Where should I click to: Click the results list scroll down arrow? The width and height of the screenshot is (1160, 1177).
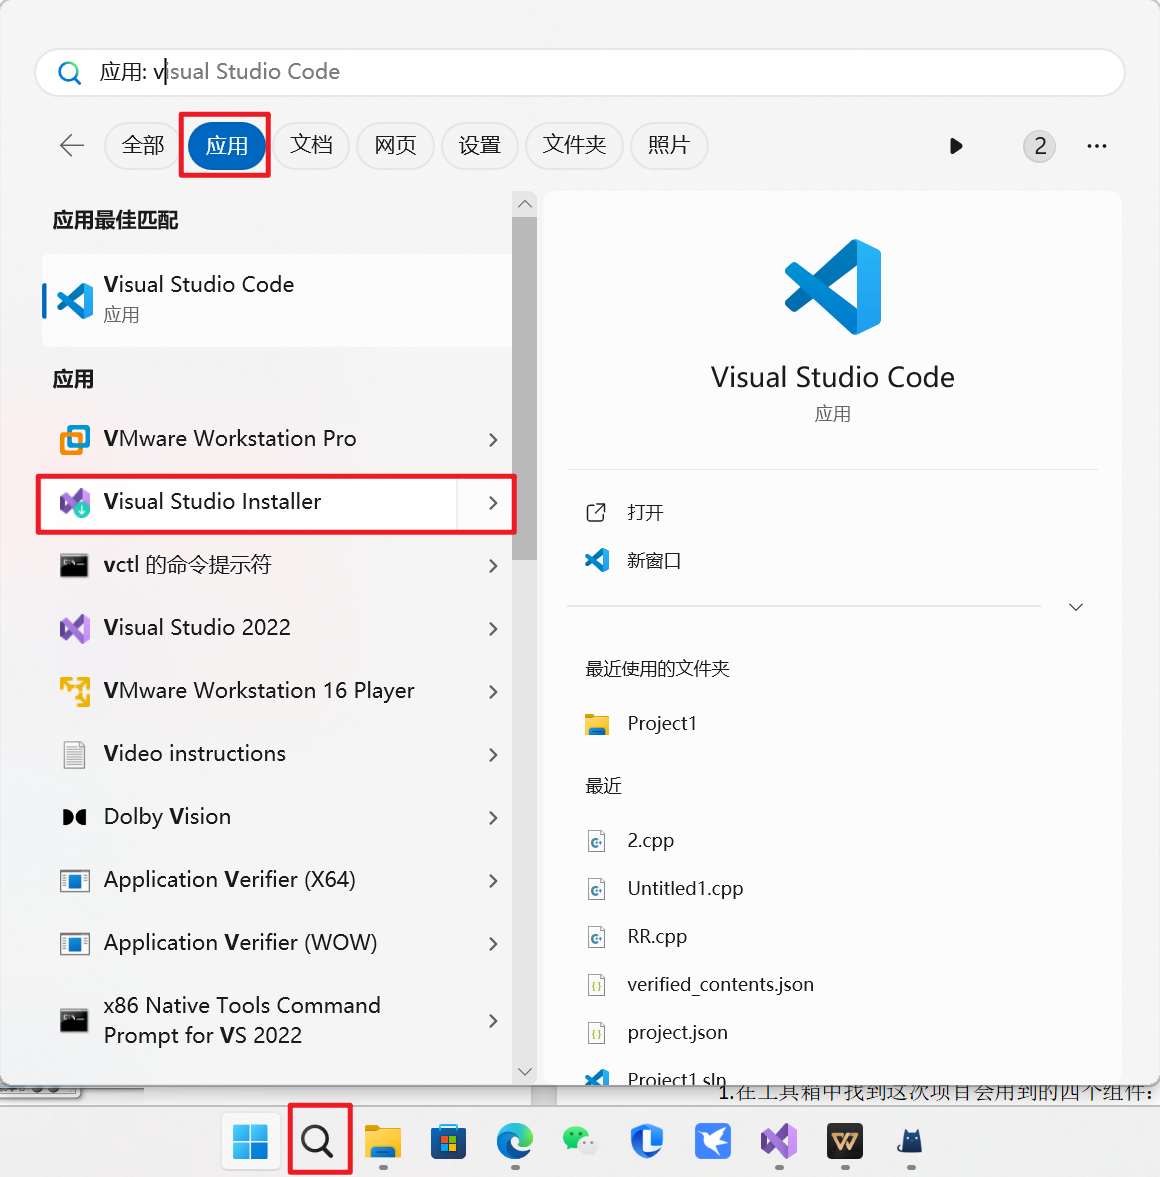click(x=525, y=1071)
